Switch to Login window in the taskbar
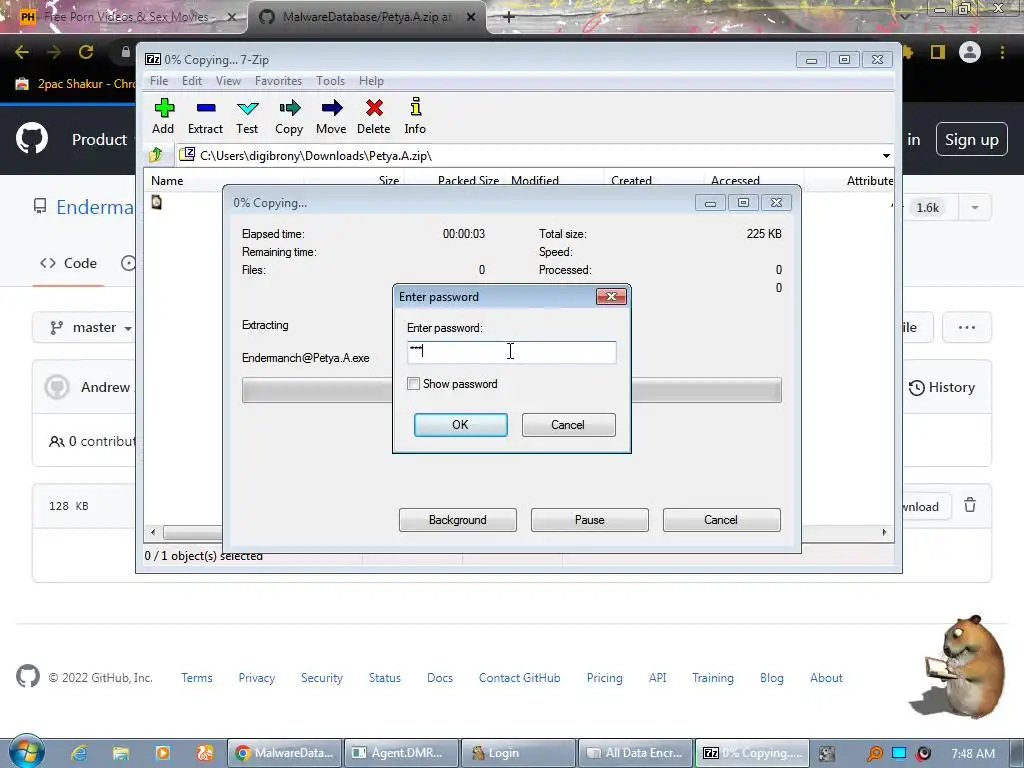The height and width of the screenshot is (768, 1024). (519, 752)
